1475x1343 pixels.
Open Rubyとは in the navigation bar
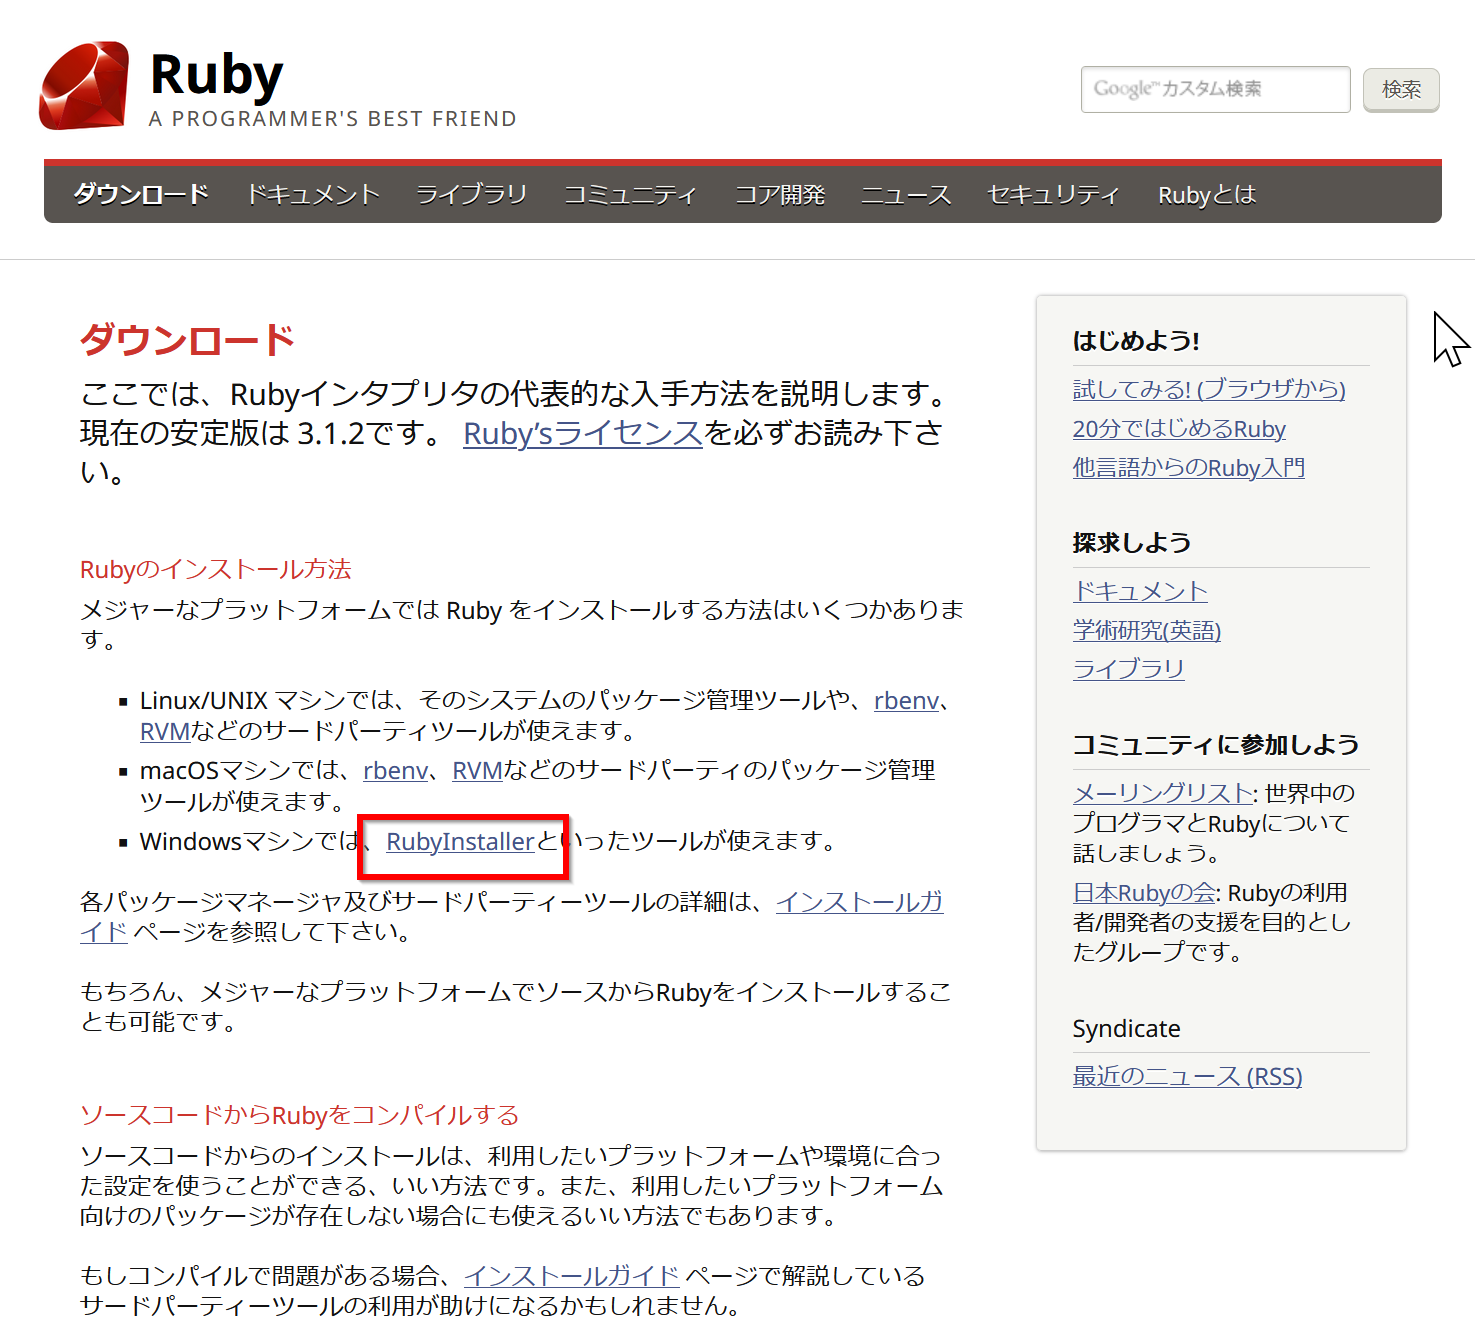[1206, 195]
